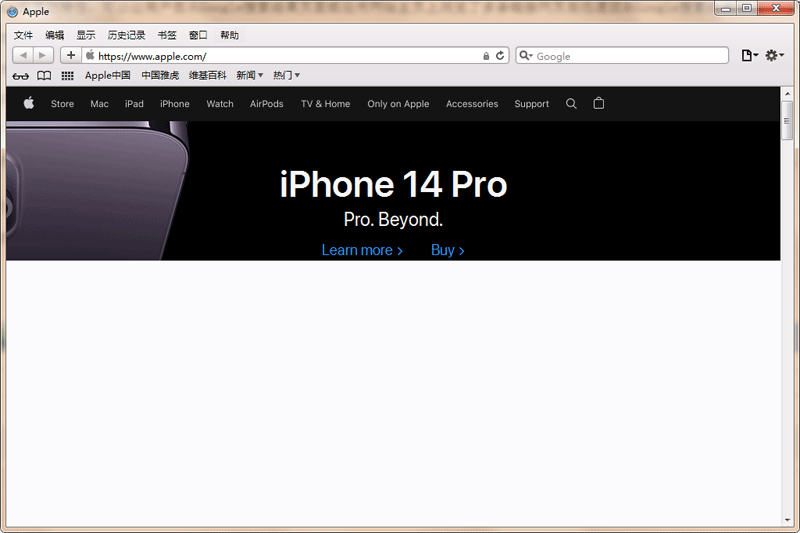800x533 pixels.
Task: Open the Reading List glasses icon
Action: point(20,75)
